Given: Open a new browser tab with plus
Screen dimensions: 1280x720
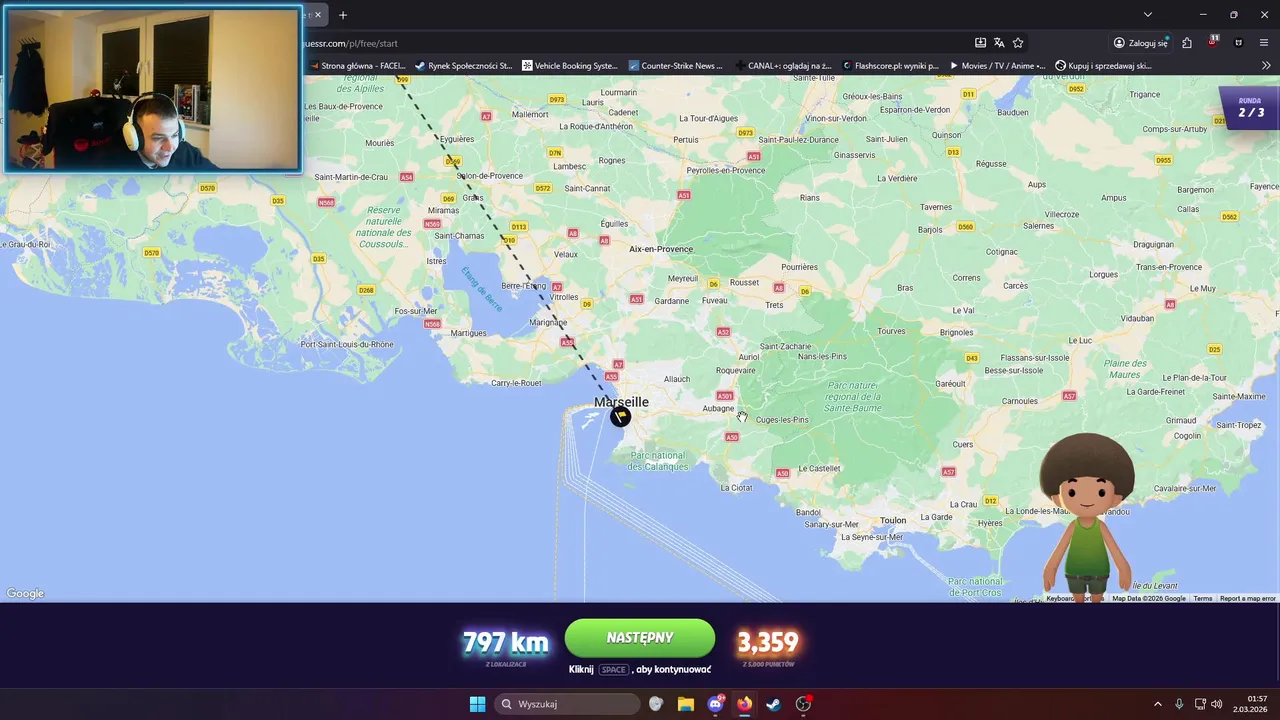Looking at the screenshot, I should (343, 15).
